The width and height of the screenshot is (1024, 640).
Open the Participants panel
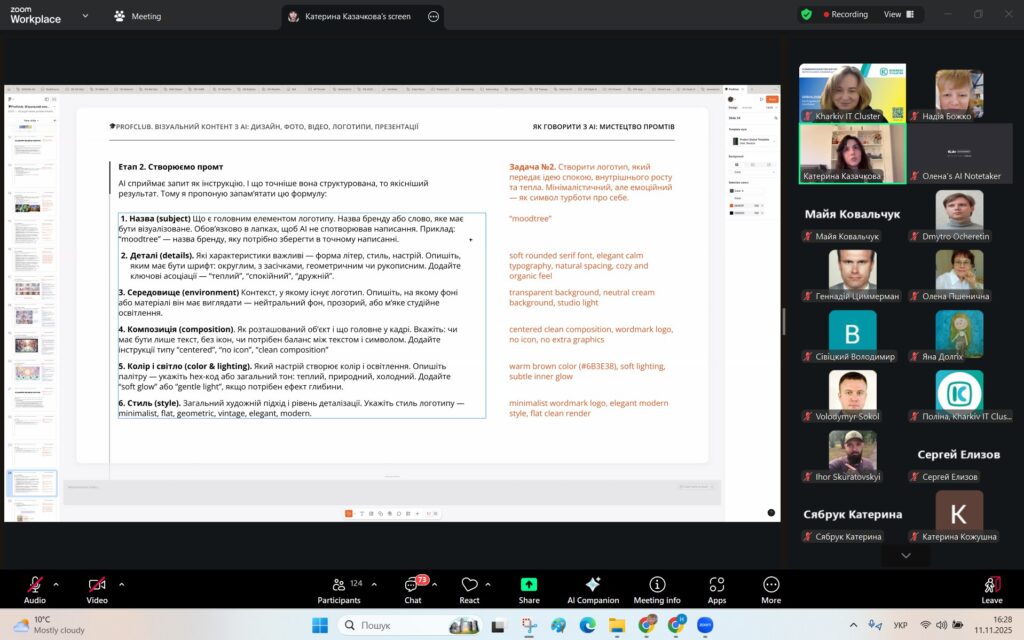pyautogui.click(x=338, y=585)
